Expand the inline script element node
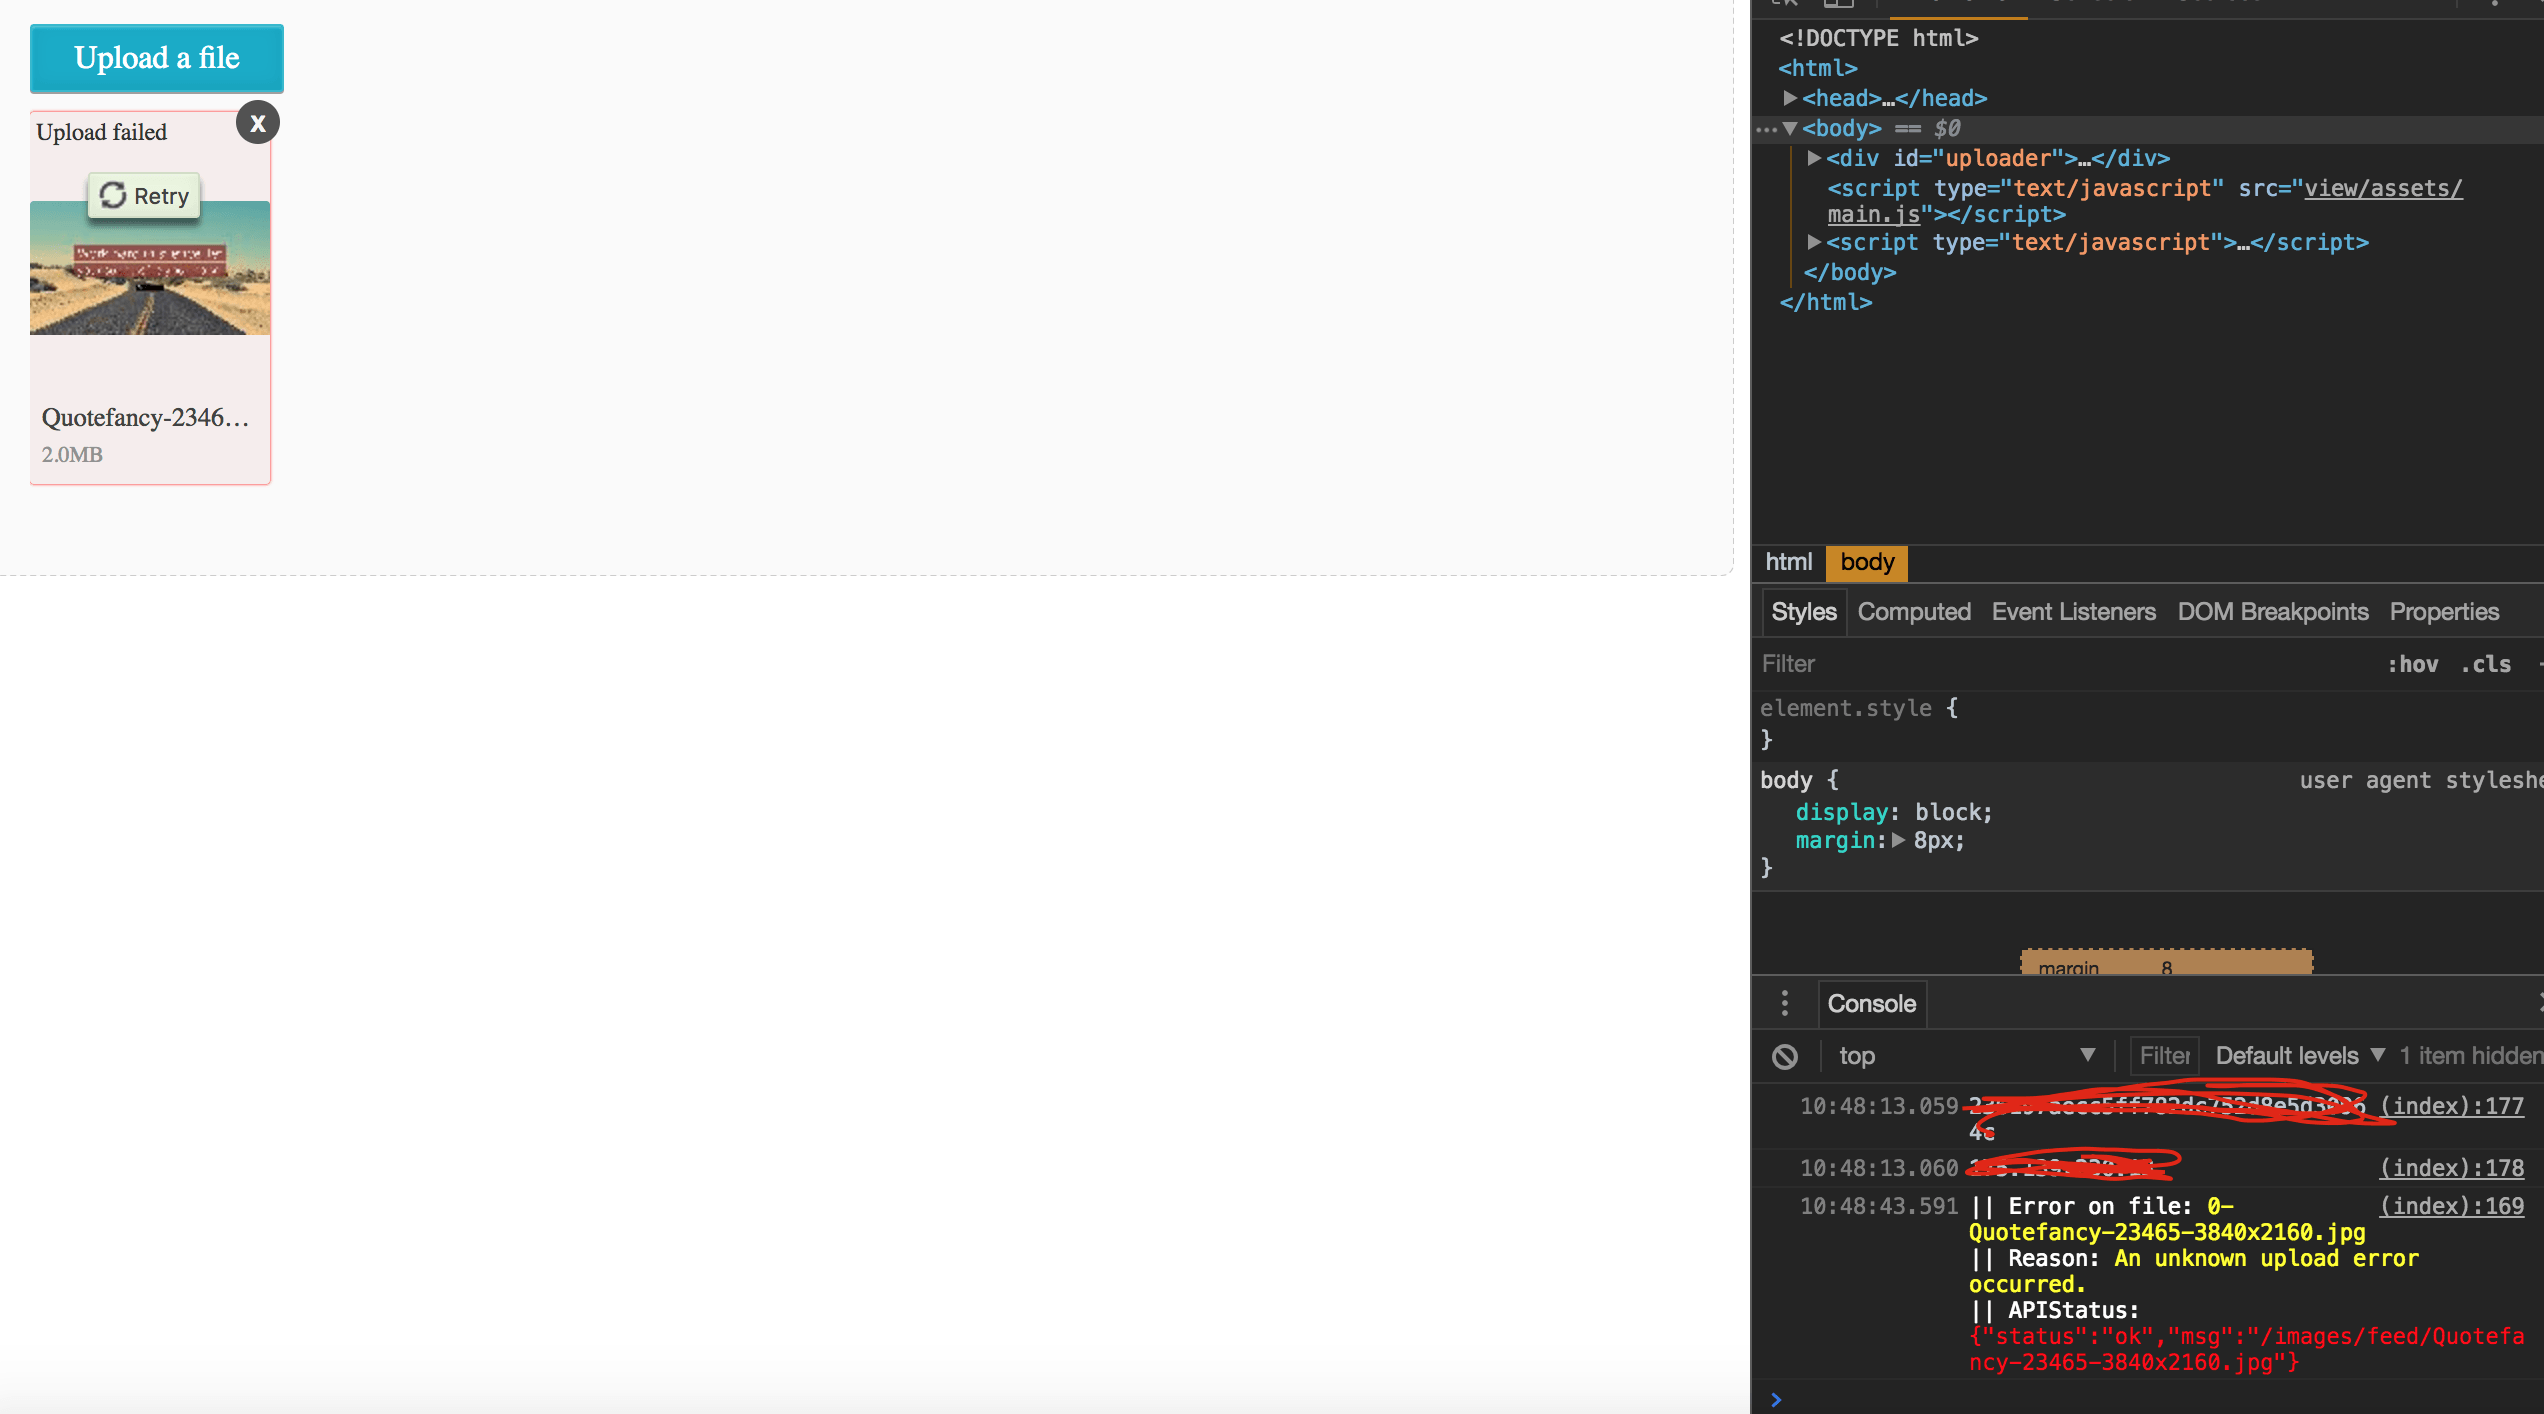Viewport: 2544px width, 1414px height. pos(1814,242)
